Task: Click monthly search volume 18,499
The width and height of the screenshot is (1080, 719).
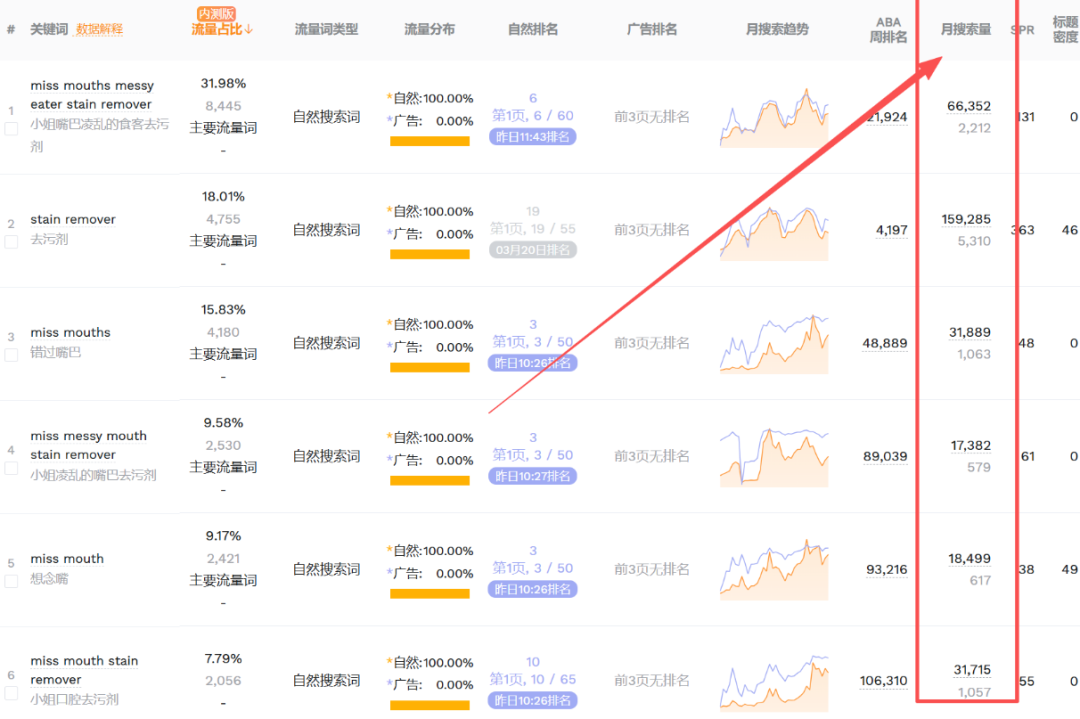Action: coord(969,559)
